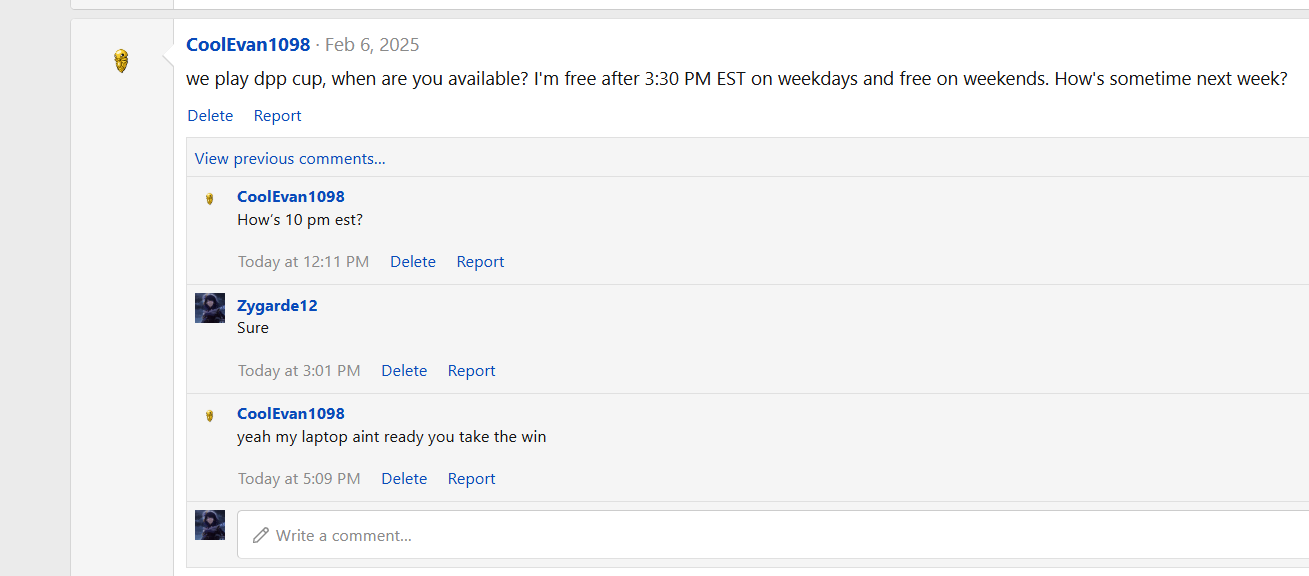
Task: Click small avatar beside "How's 10 pm est?" comment
Action: tap(210, 198)
